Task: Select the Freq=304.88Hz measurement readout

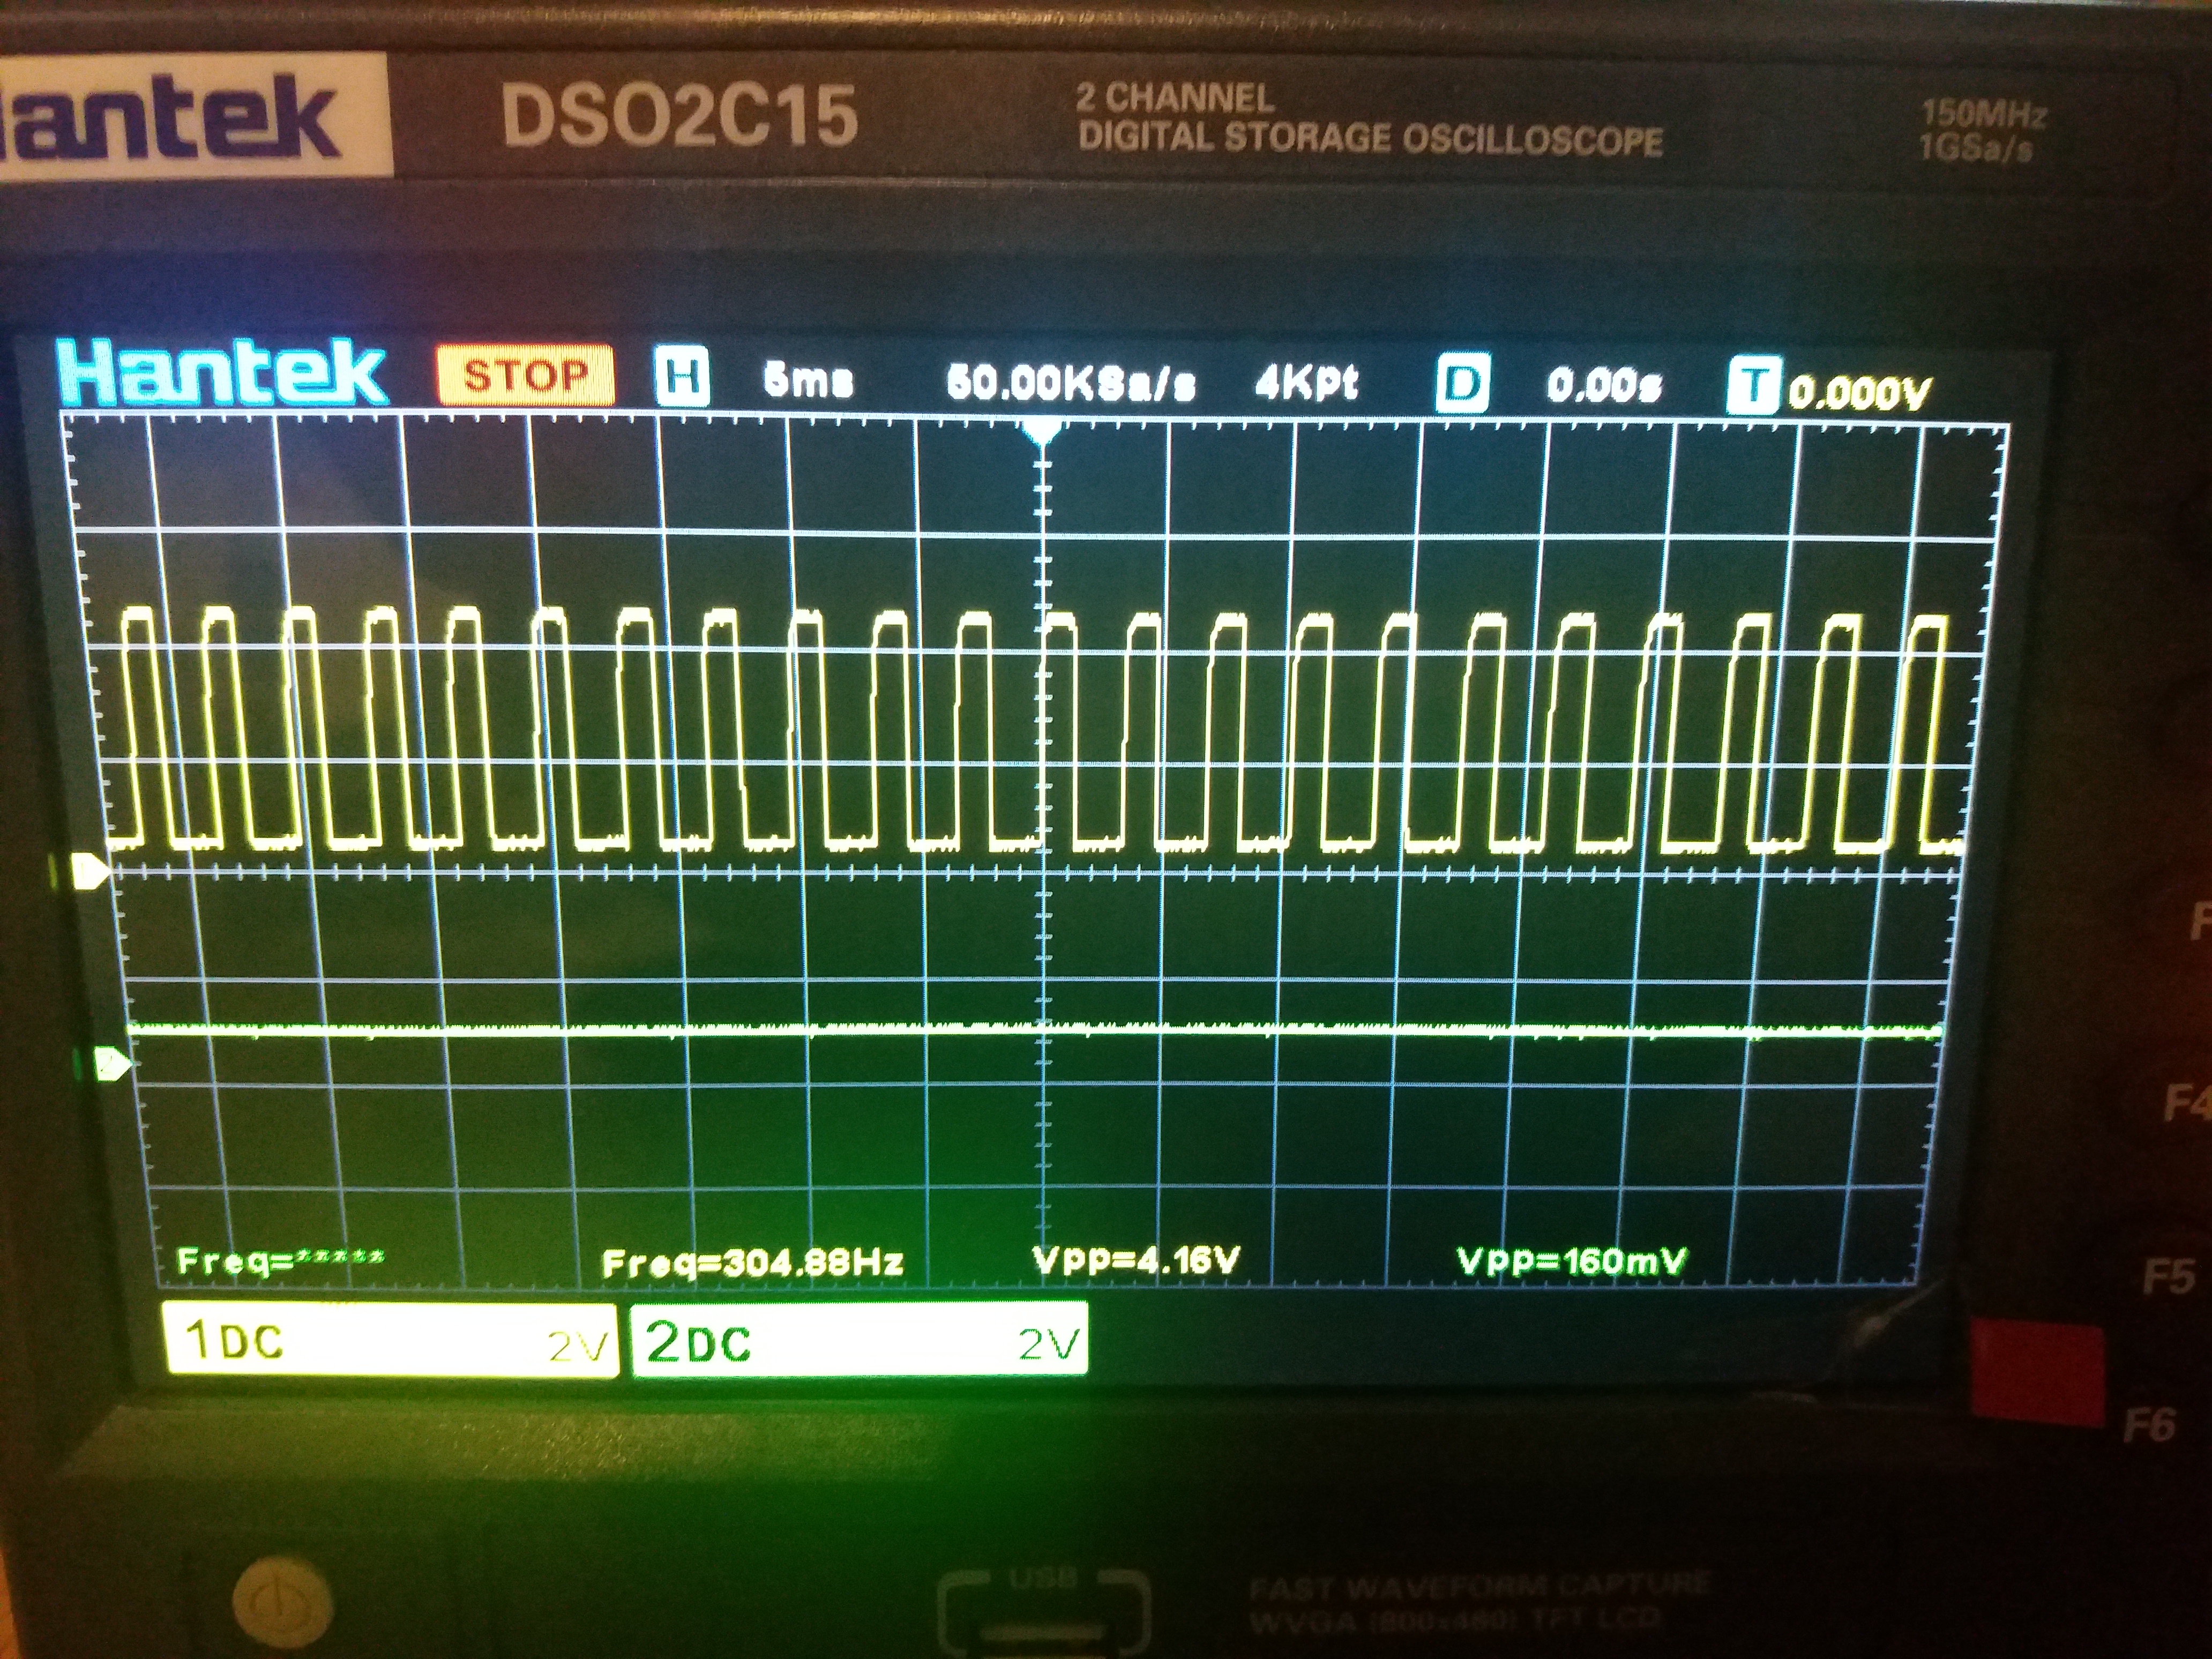Action: tap(752, 1263)
